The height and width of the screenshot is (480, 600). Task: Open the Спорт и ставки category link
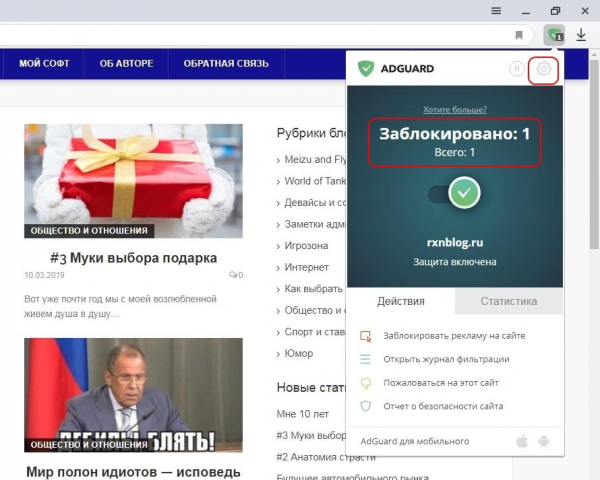[x=315, y=332]
